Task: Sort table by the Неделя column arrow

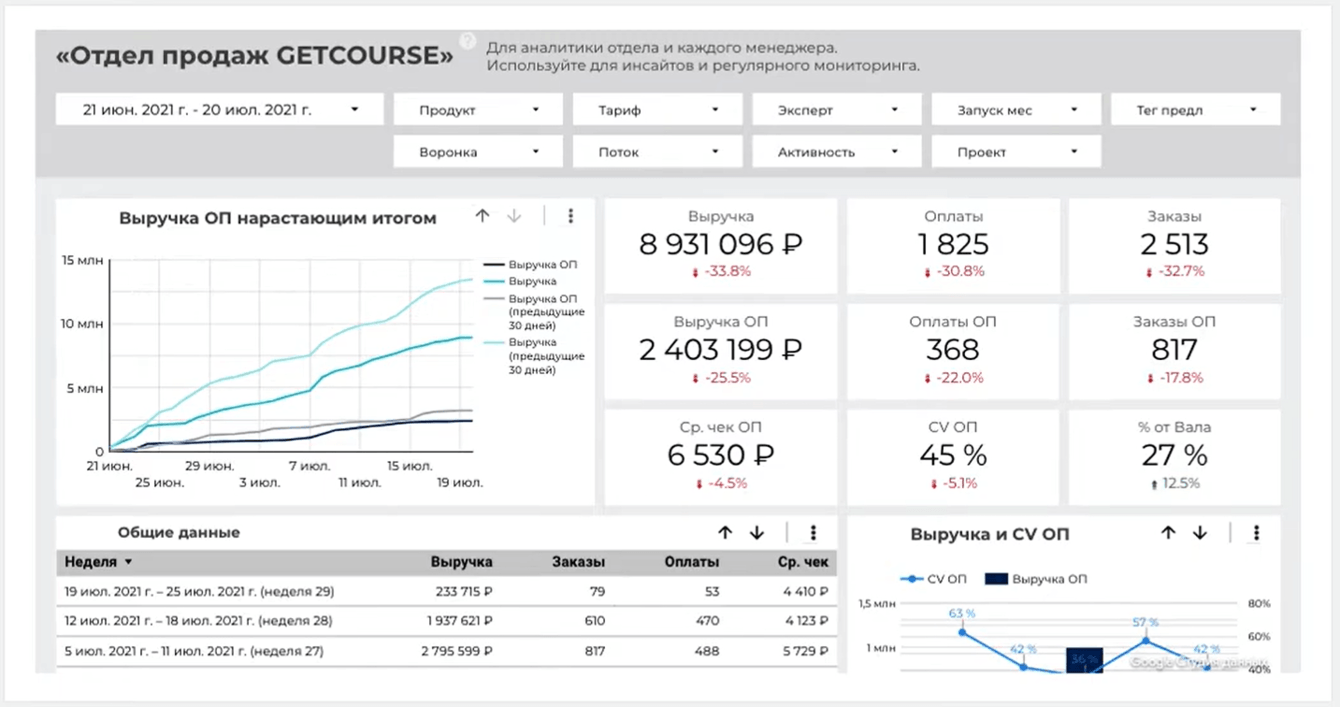Action: [128, 563]
